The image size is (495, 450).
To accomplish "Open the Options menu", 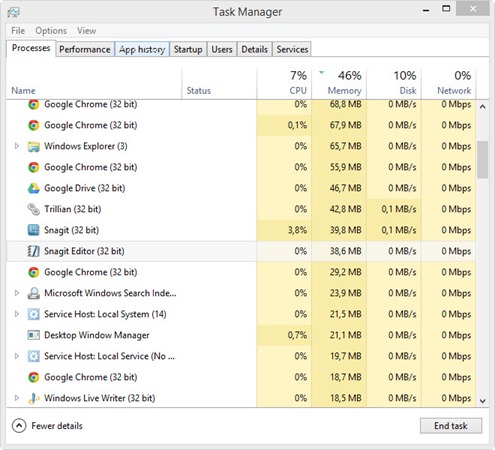I will pyautogui.click(x=51, y=31).
